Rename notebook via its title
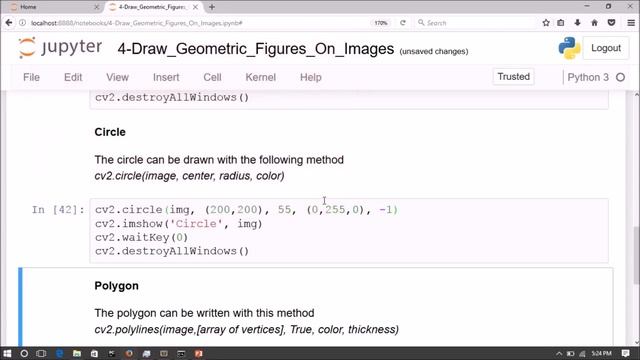 pyautogui.click(x=256, y=49)
